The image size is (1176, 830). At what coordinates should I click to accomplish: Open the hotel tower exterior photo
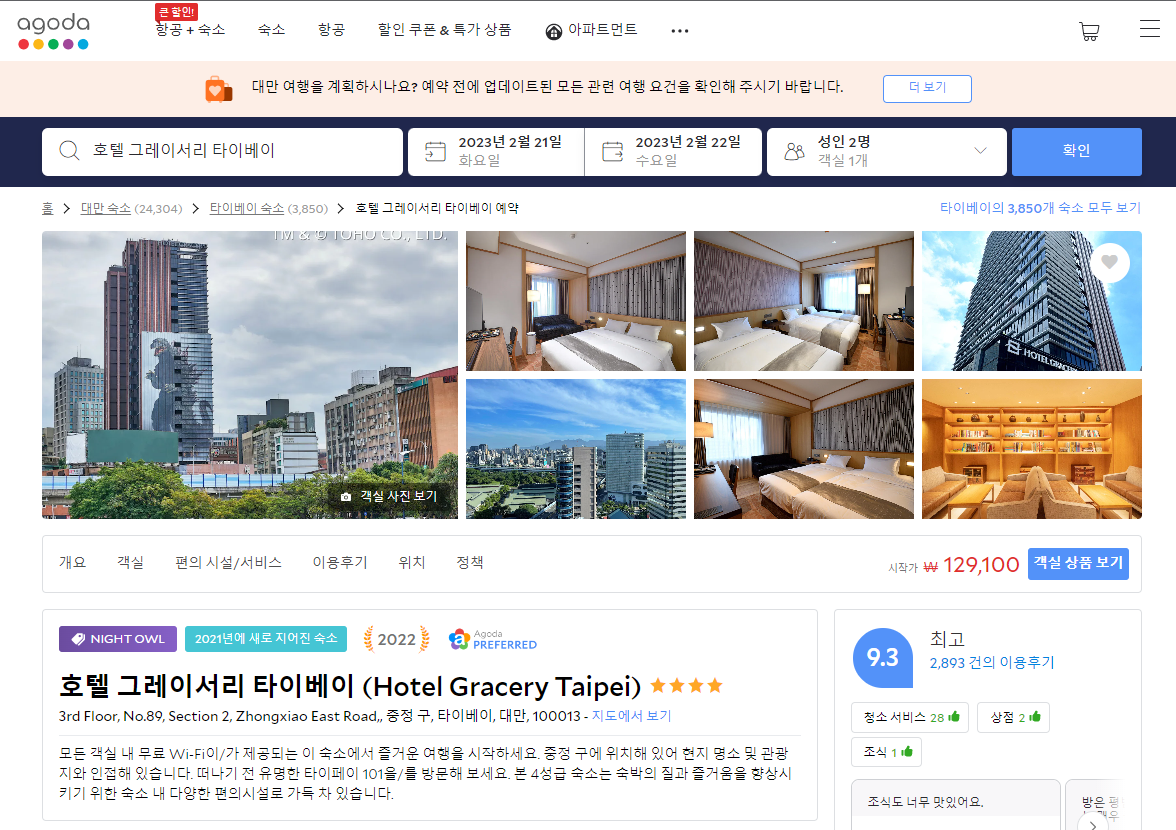coord(1031,301)
